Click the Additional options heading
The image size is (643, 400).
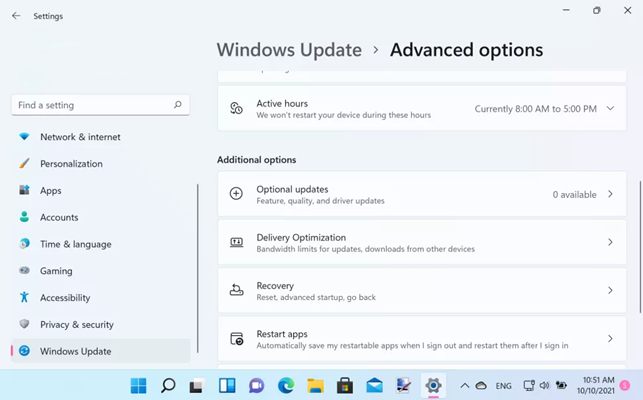click(x=256, y=160)
